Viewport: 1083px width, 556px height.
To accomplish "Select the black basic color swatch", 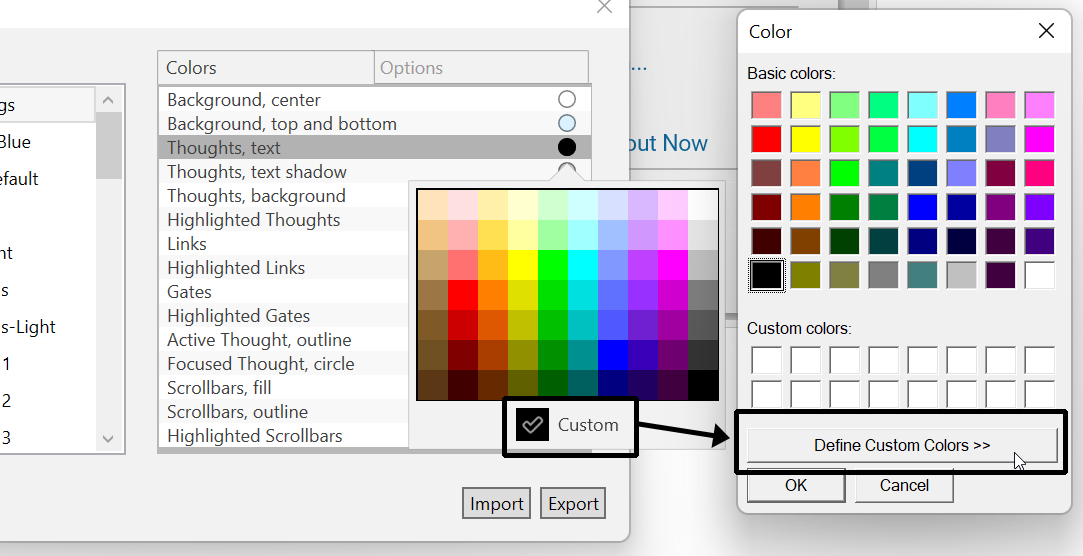I will 767,275.
